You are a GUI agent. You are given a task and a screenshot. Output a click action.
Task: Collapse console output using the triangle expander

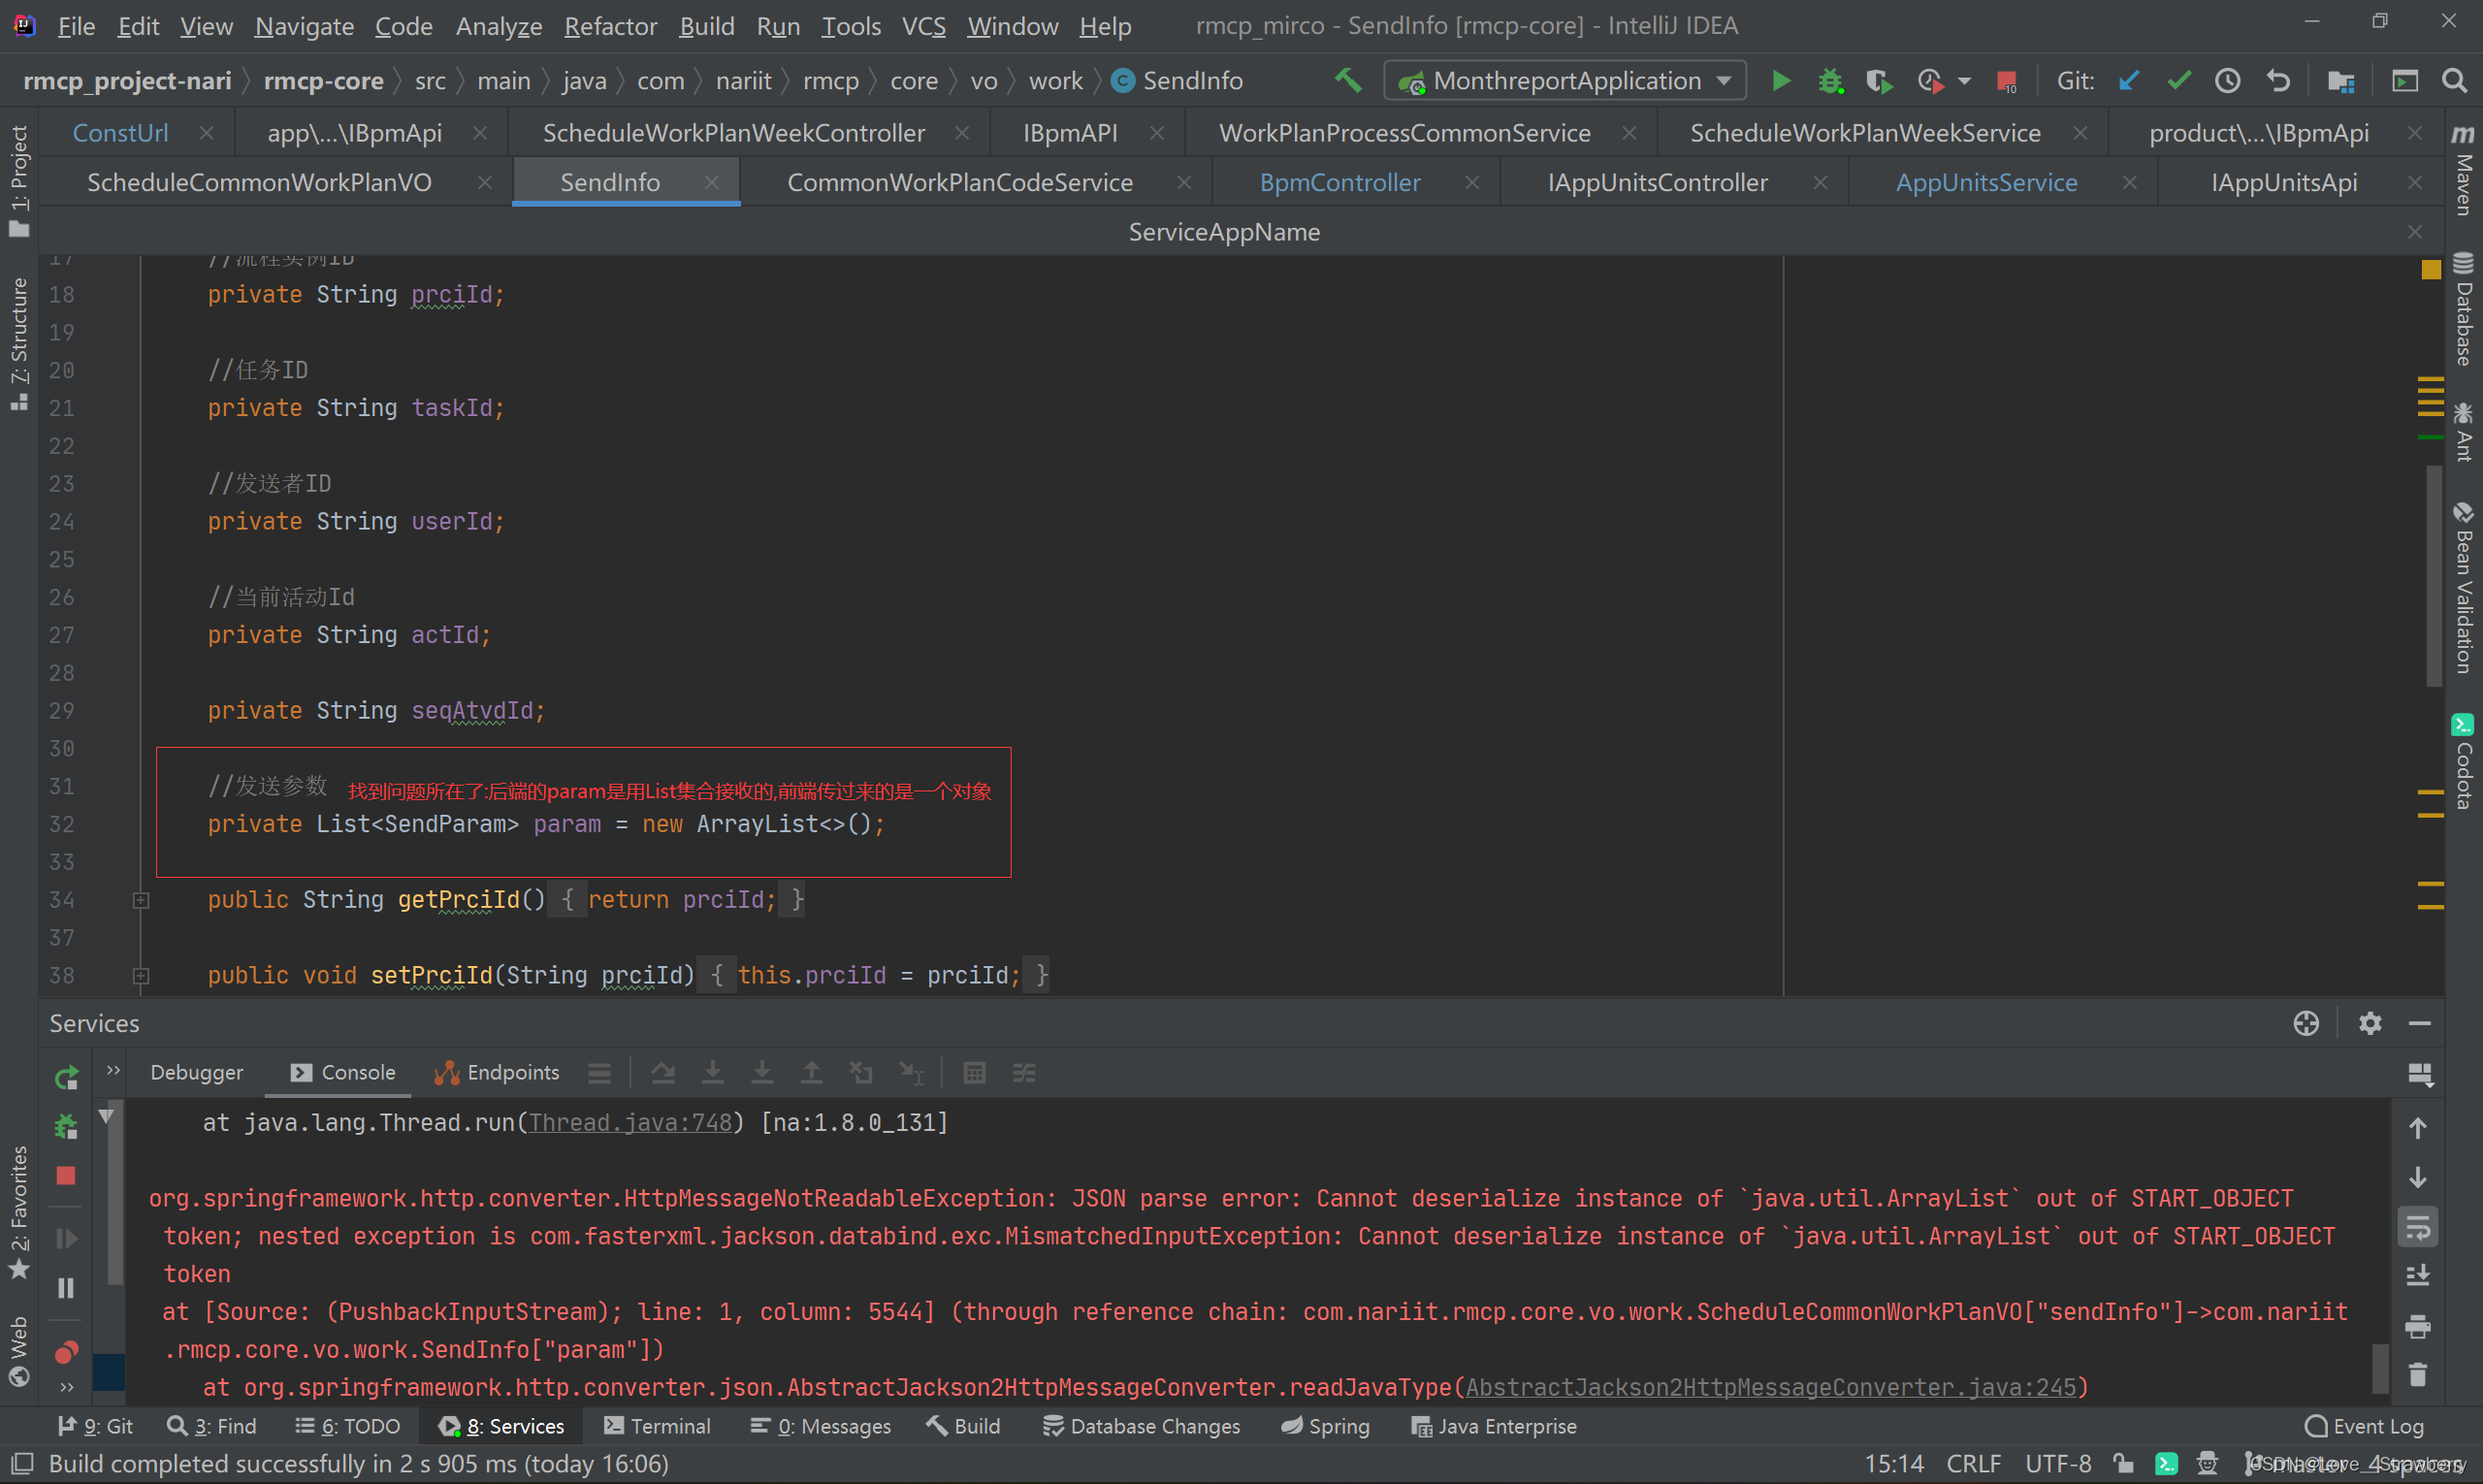[x=107, y=1114]
